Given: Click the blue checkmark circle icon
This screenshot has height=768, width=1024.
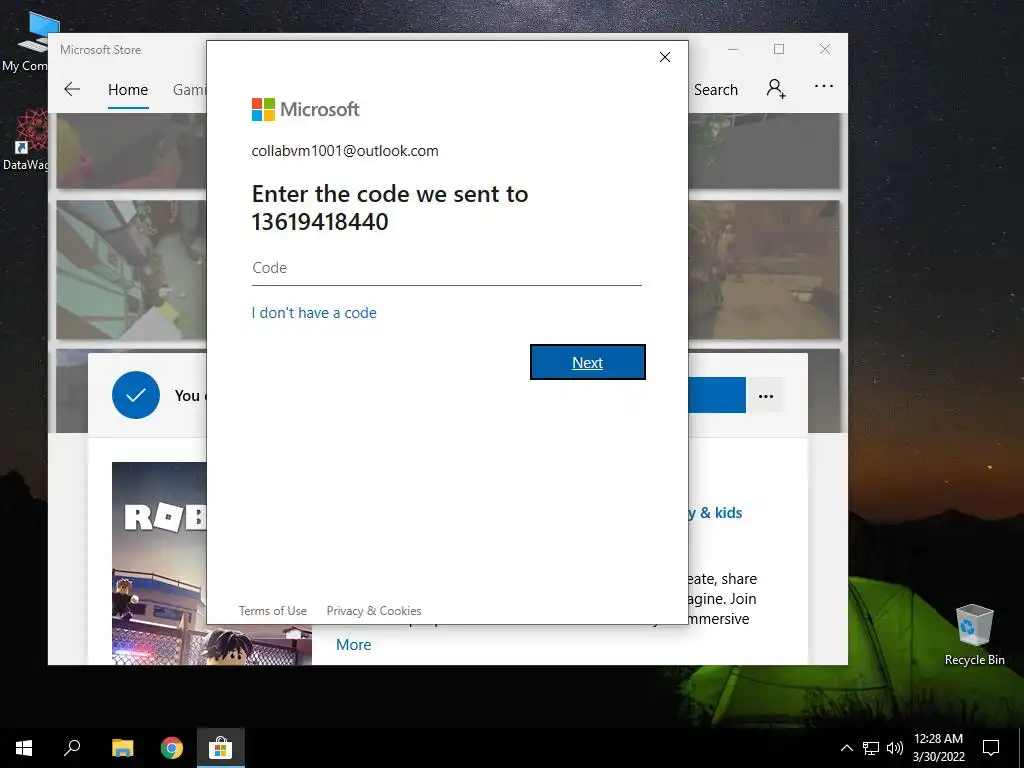Looking at the screenshot, I should [136, 395].
